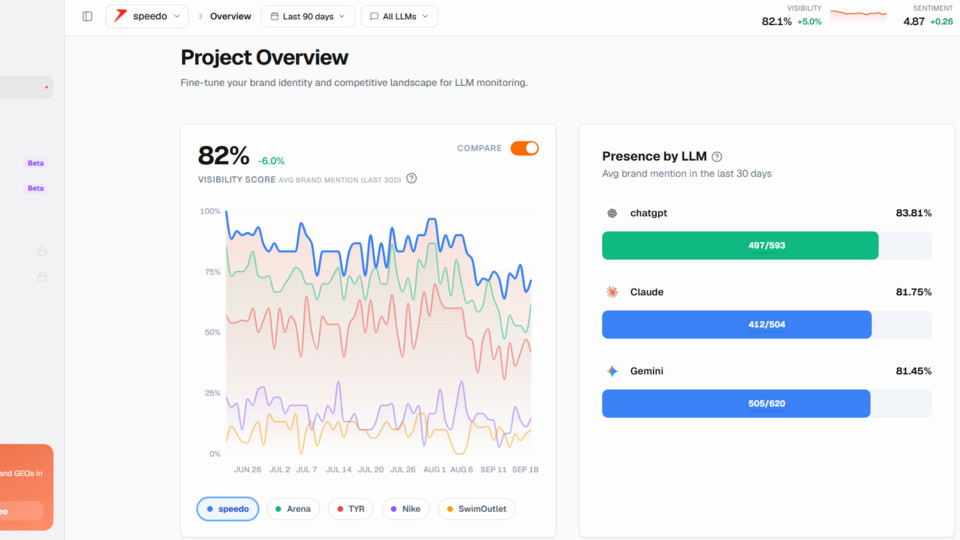
Task: Open the speedo project dropdown
Action: point(147,17)
